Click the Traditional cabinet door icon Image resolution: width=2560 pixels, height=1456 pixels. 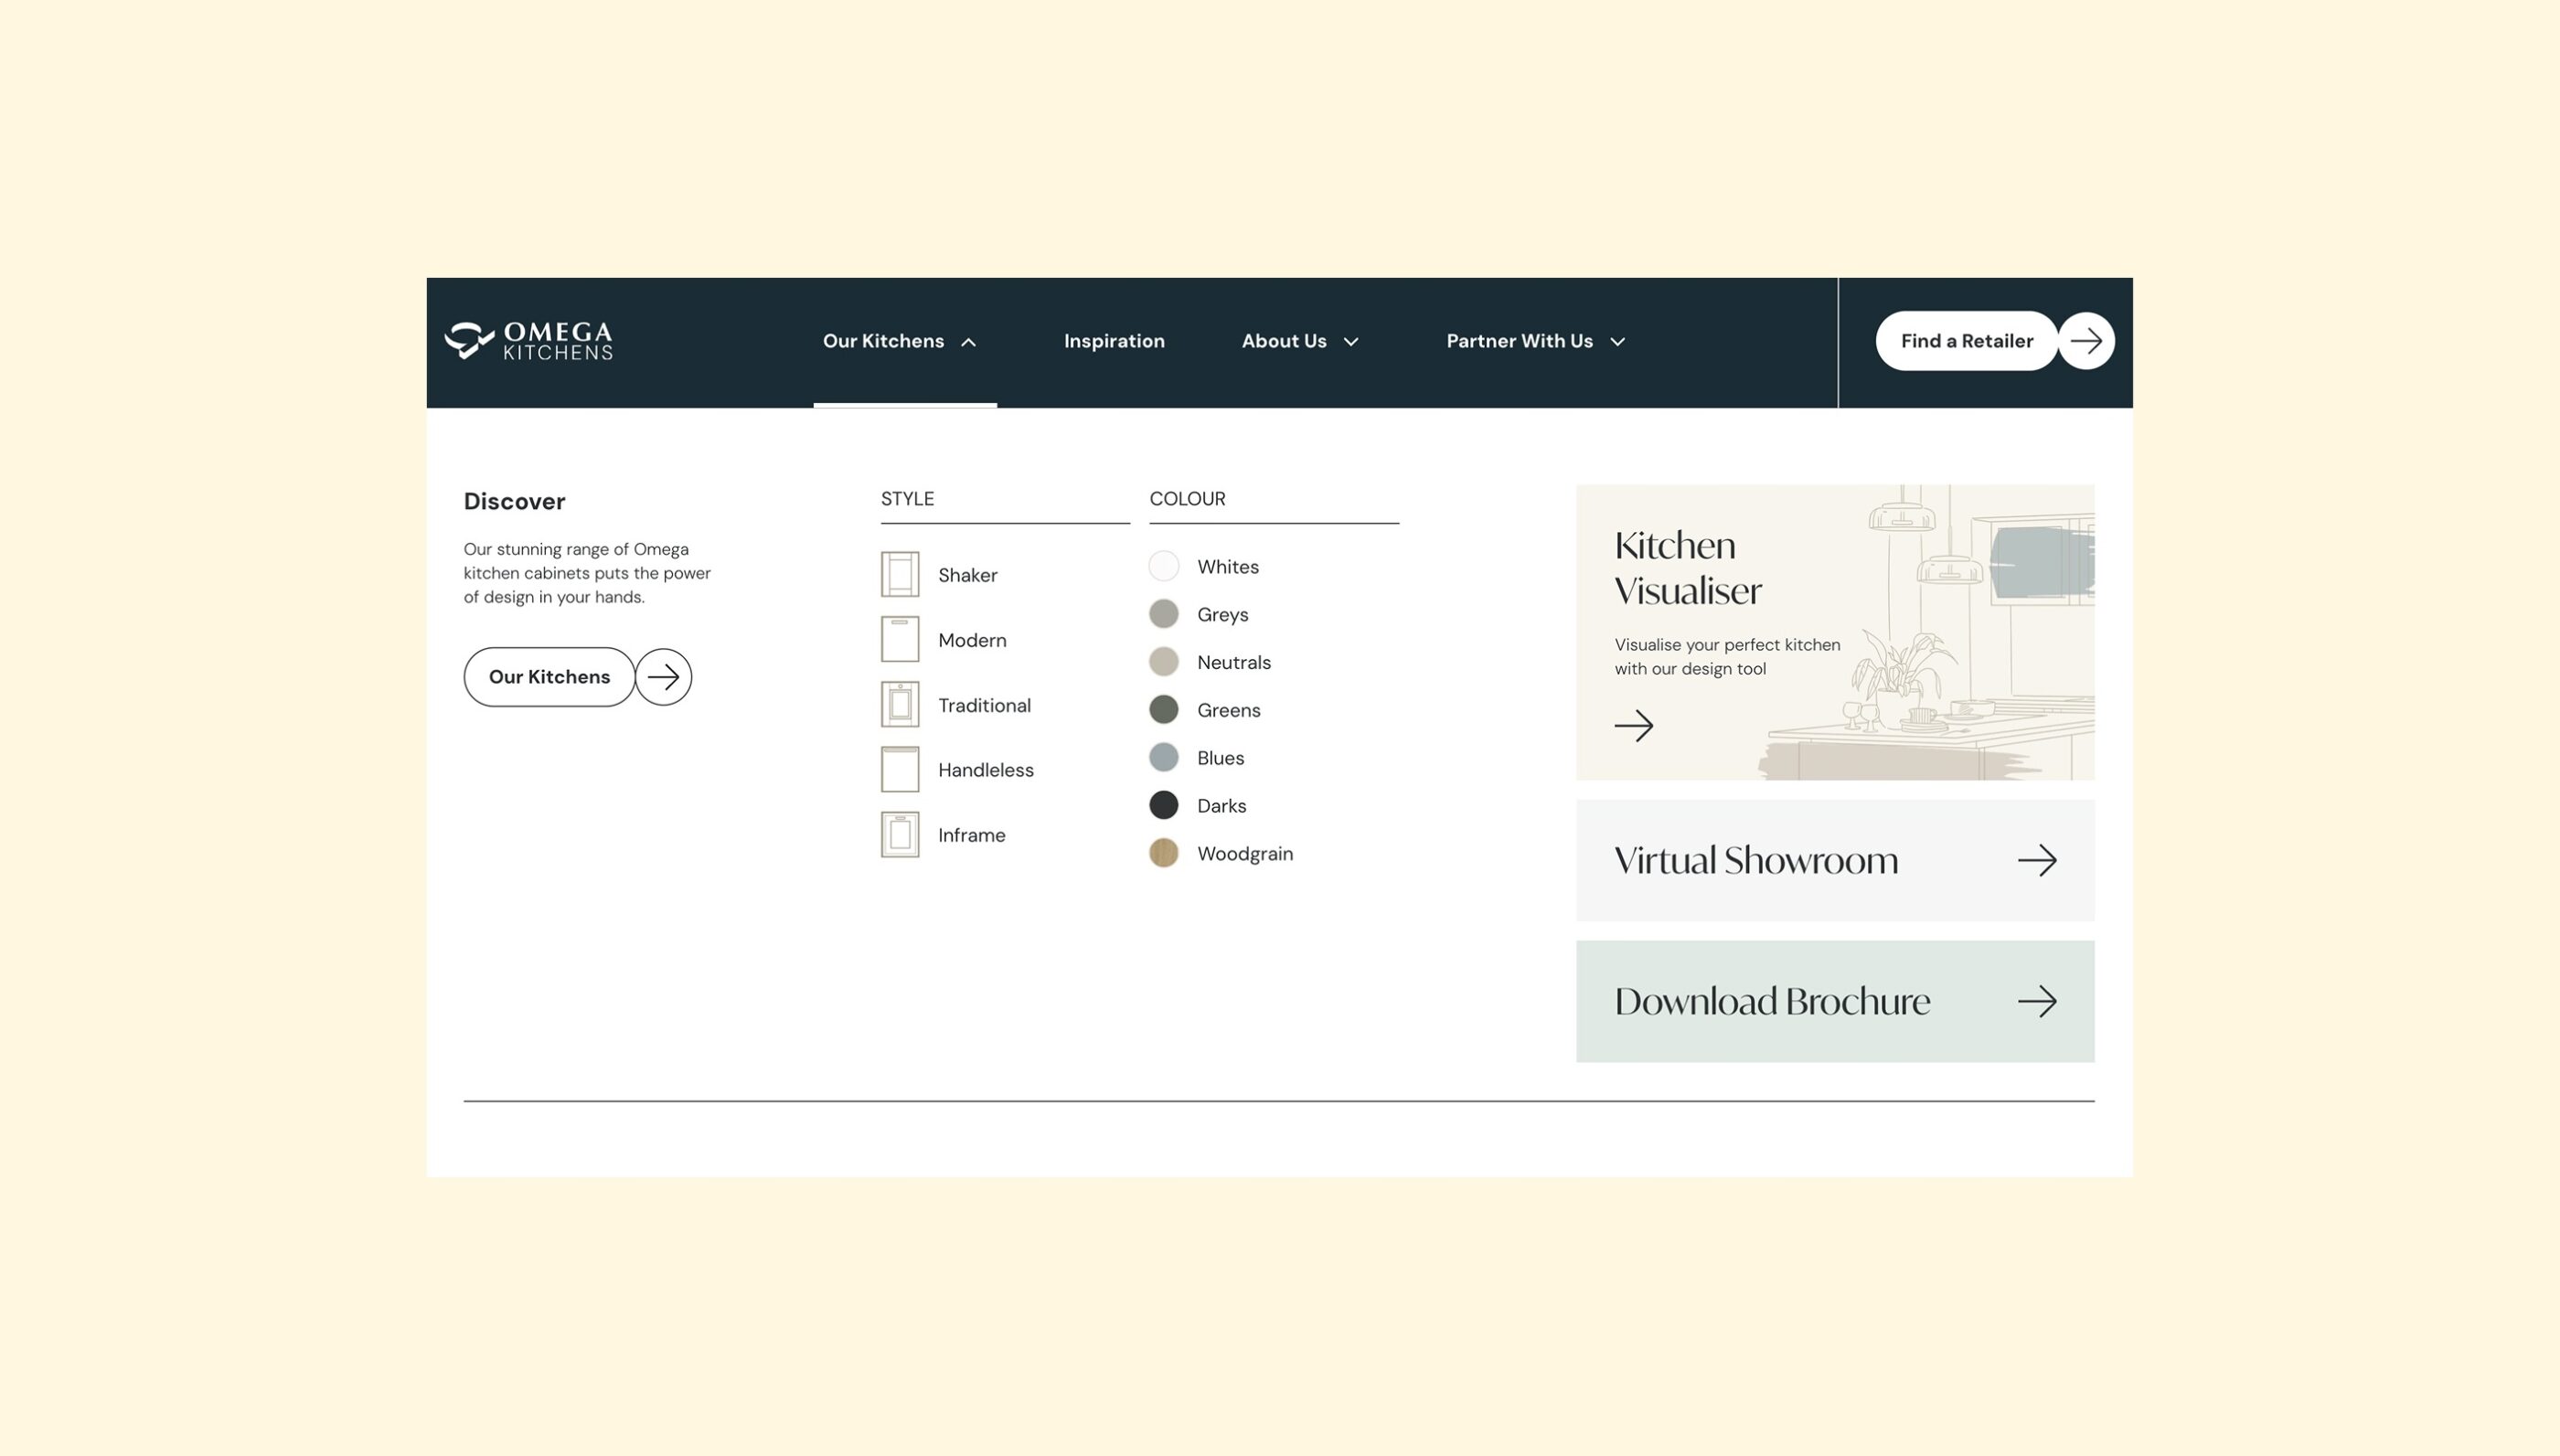(x=899, y=705)
